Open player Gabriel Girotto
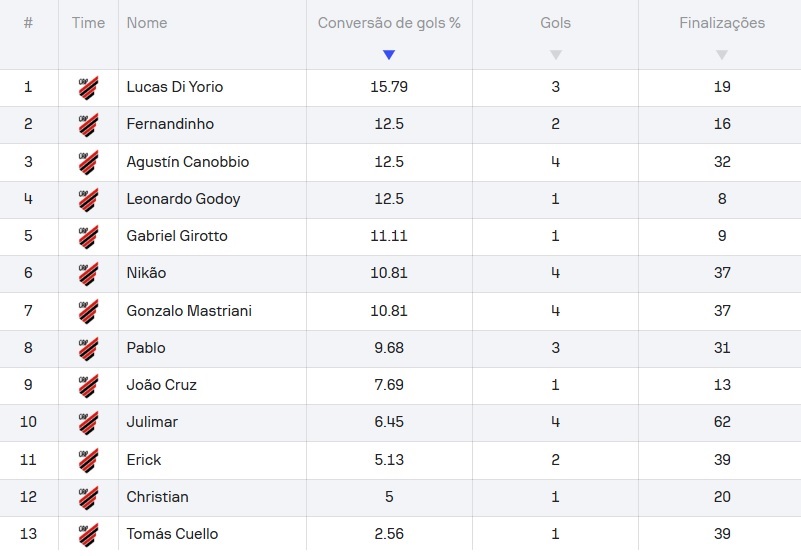Image resolution: width=801 pixels, height=556 pixels. tap(177, 236)
